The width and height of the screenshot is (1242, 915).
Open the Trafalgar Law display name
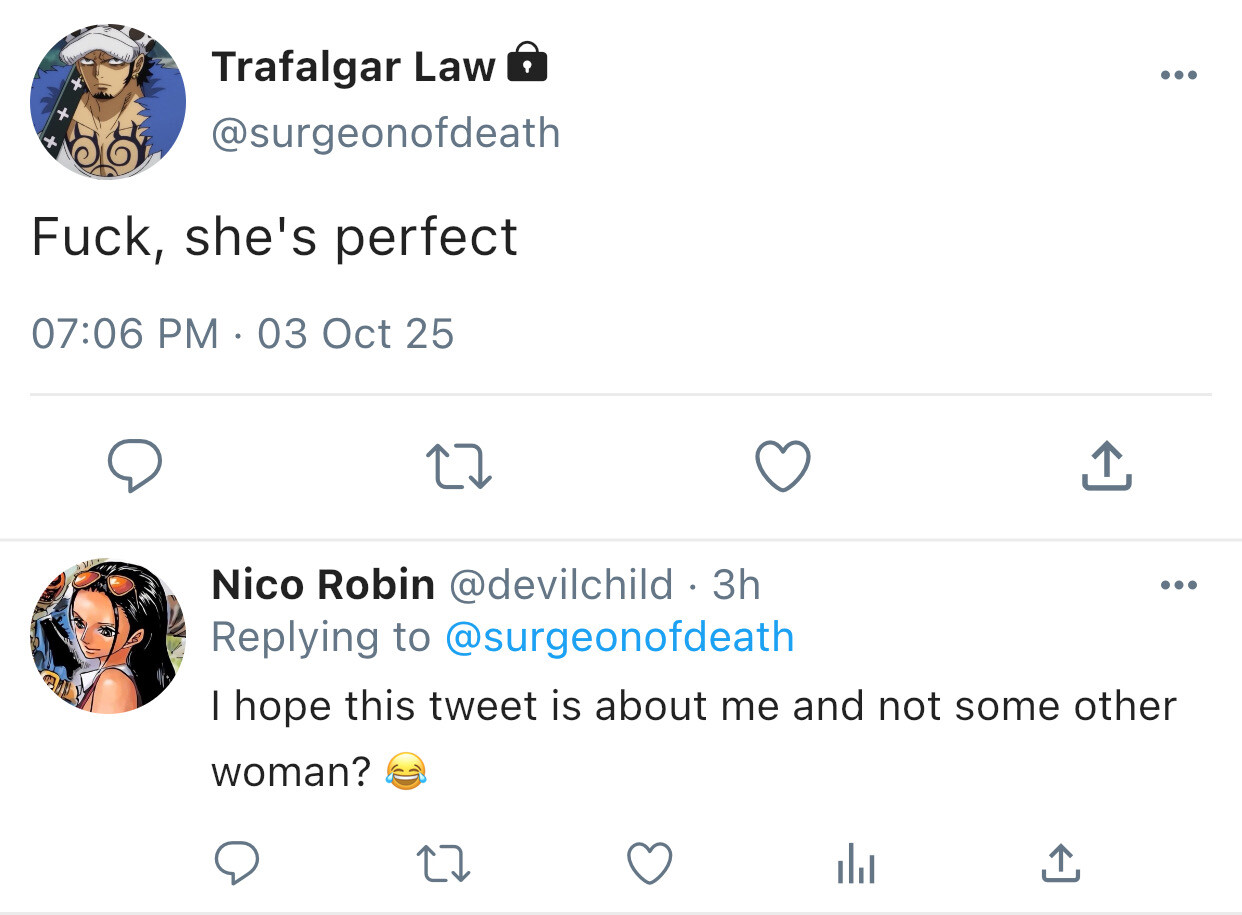353,67
